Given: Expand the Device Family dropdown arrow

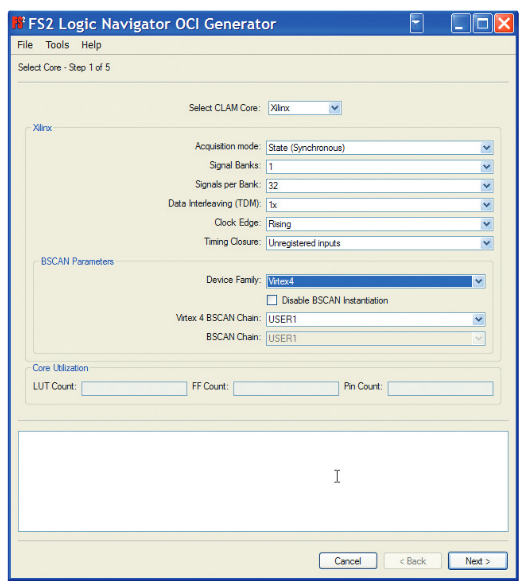Looking at the screenshot, I should pyautogui.click(x=478, y=281).
